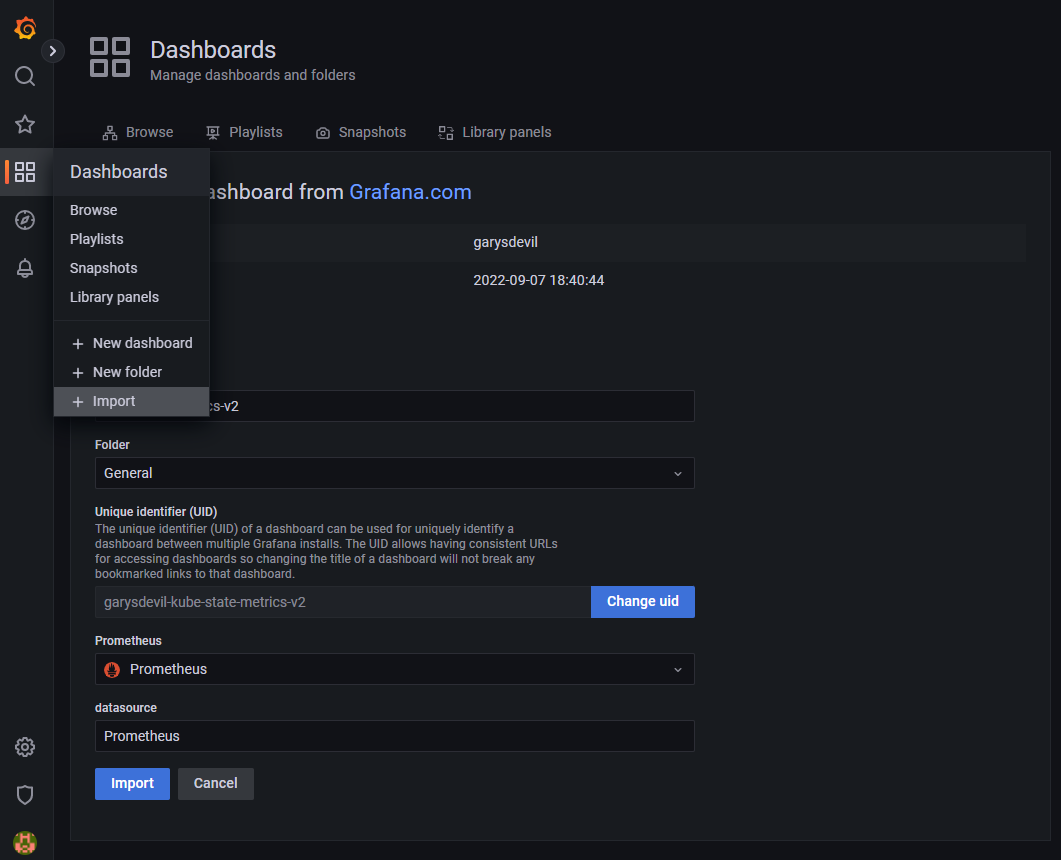1061x860 pixels.
Task: Open the search magnifier icon in sidebar
Action: (x=25, y=76)
